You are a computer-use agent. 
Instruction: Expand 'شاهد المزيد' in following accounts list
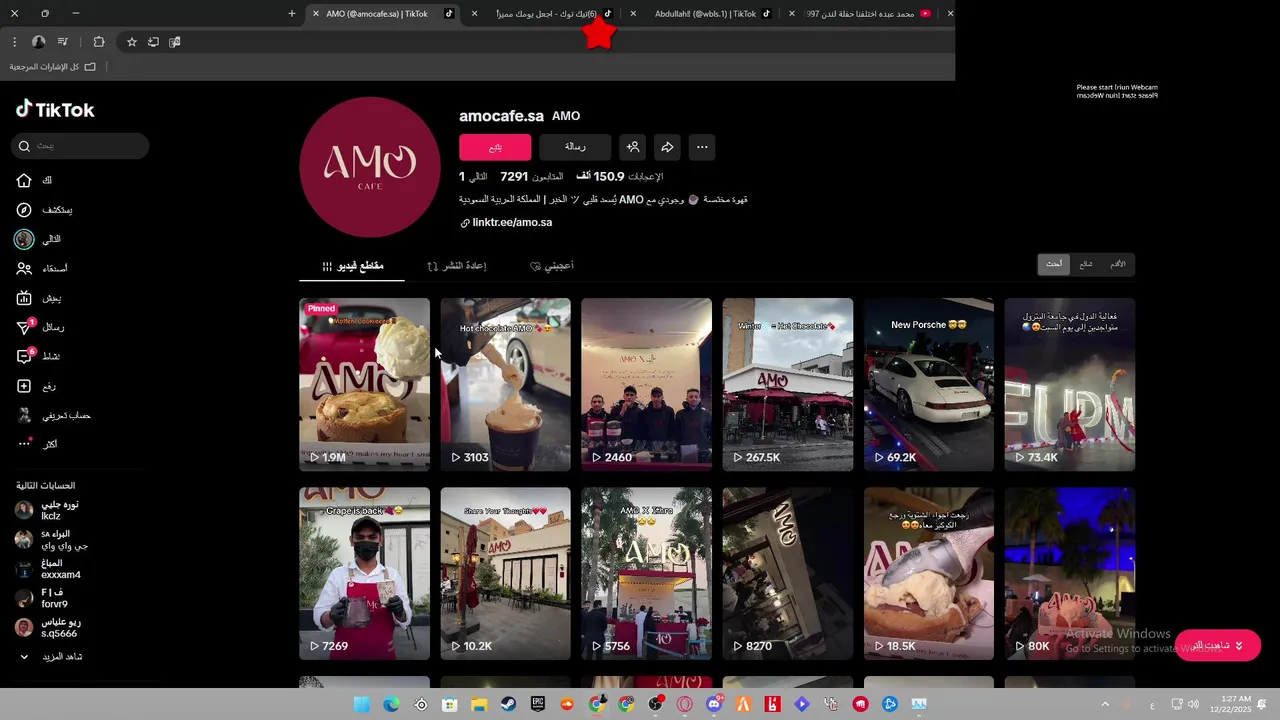tap(50, 657)
